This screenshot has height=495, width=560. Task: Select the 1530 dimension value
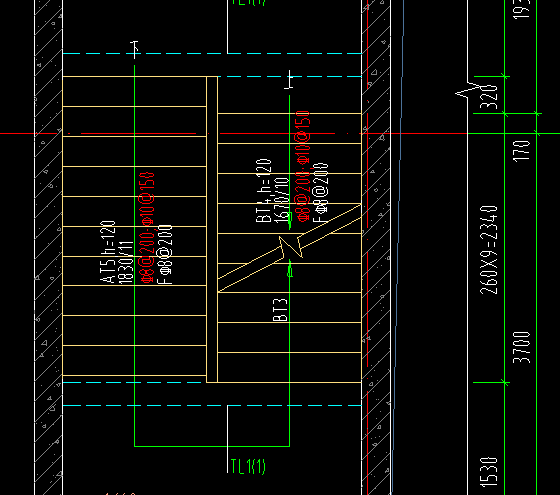(x=489, y=472)
